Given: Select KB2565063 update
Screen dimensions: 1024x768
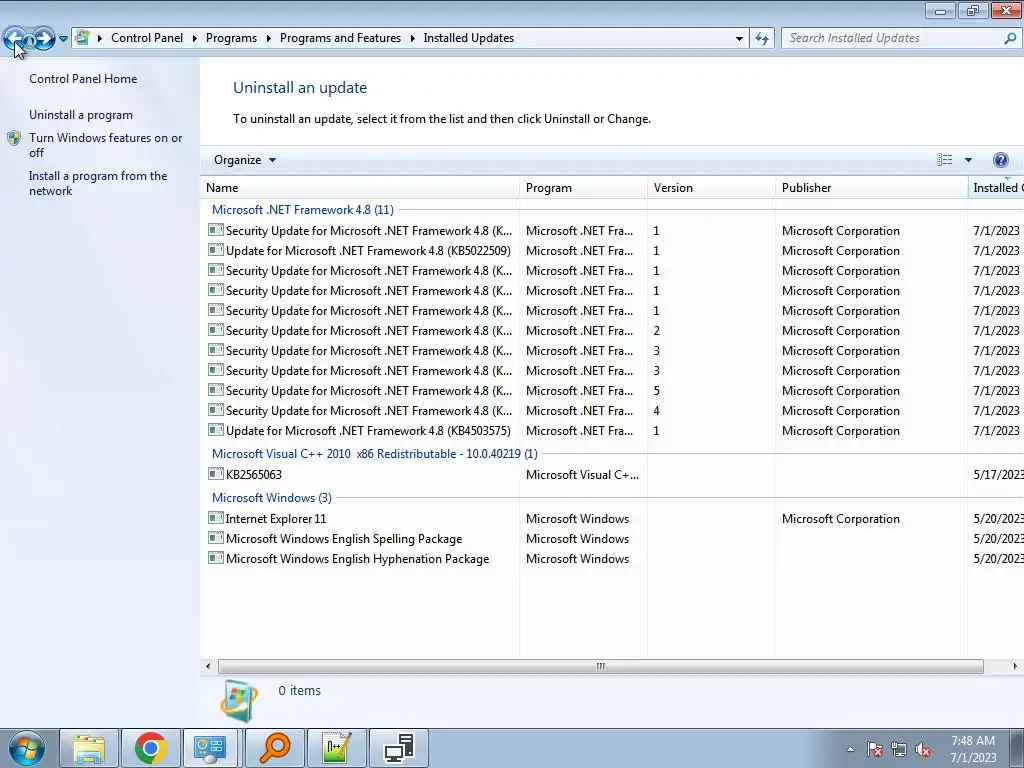Looking at the screenshot, I should 253,475.
